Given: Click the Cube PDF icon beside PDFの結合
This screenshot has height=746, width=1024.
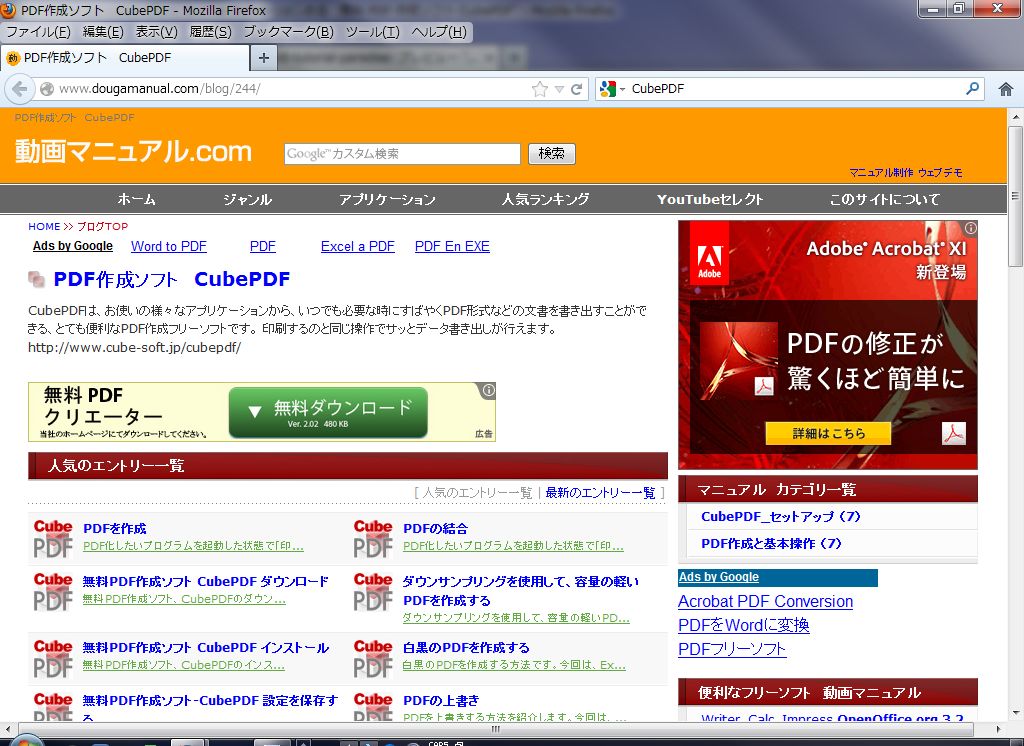Looking at the screenshot, I should click(372, 536).
